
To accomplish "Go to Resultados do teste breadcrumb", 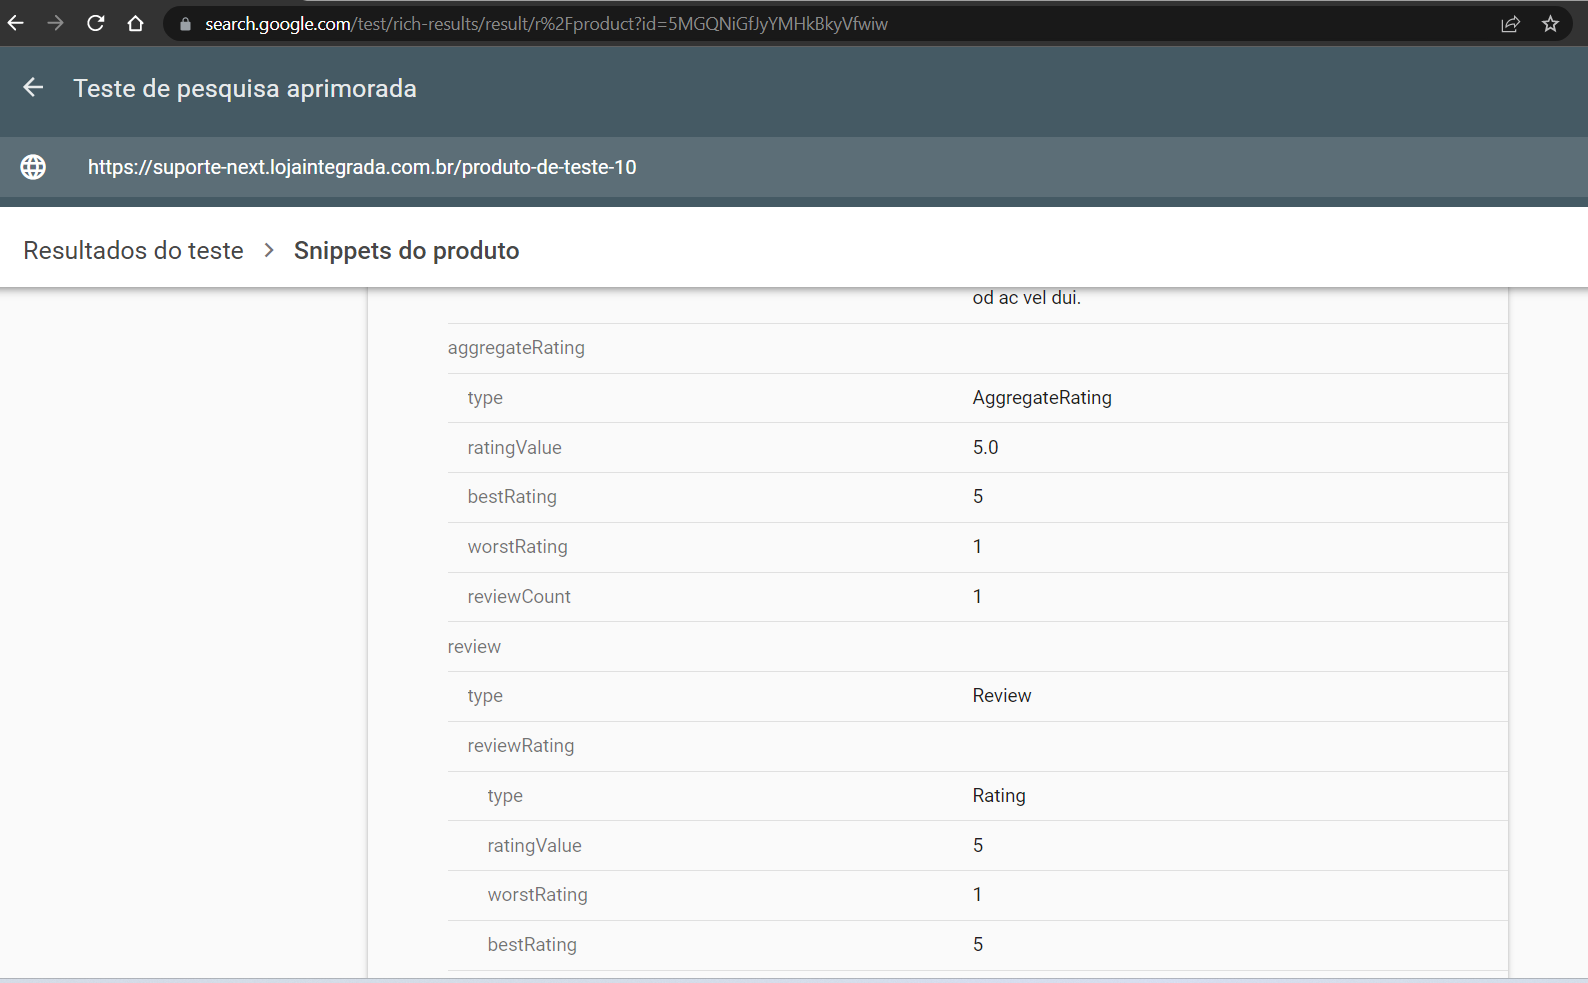I will (x=133, y=250).
